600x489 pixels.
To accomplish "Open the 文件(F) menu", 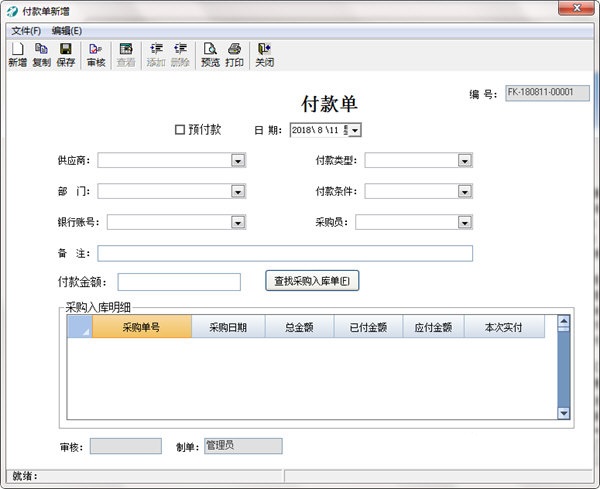I will [25, 31].
